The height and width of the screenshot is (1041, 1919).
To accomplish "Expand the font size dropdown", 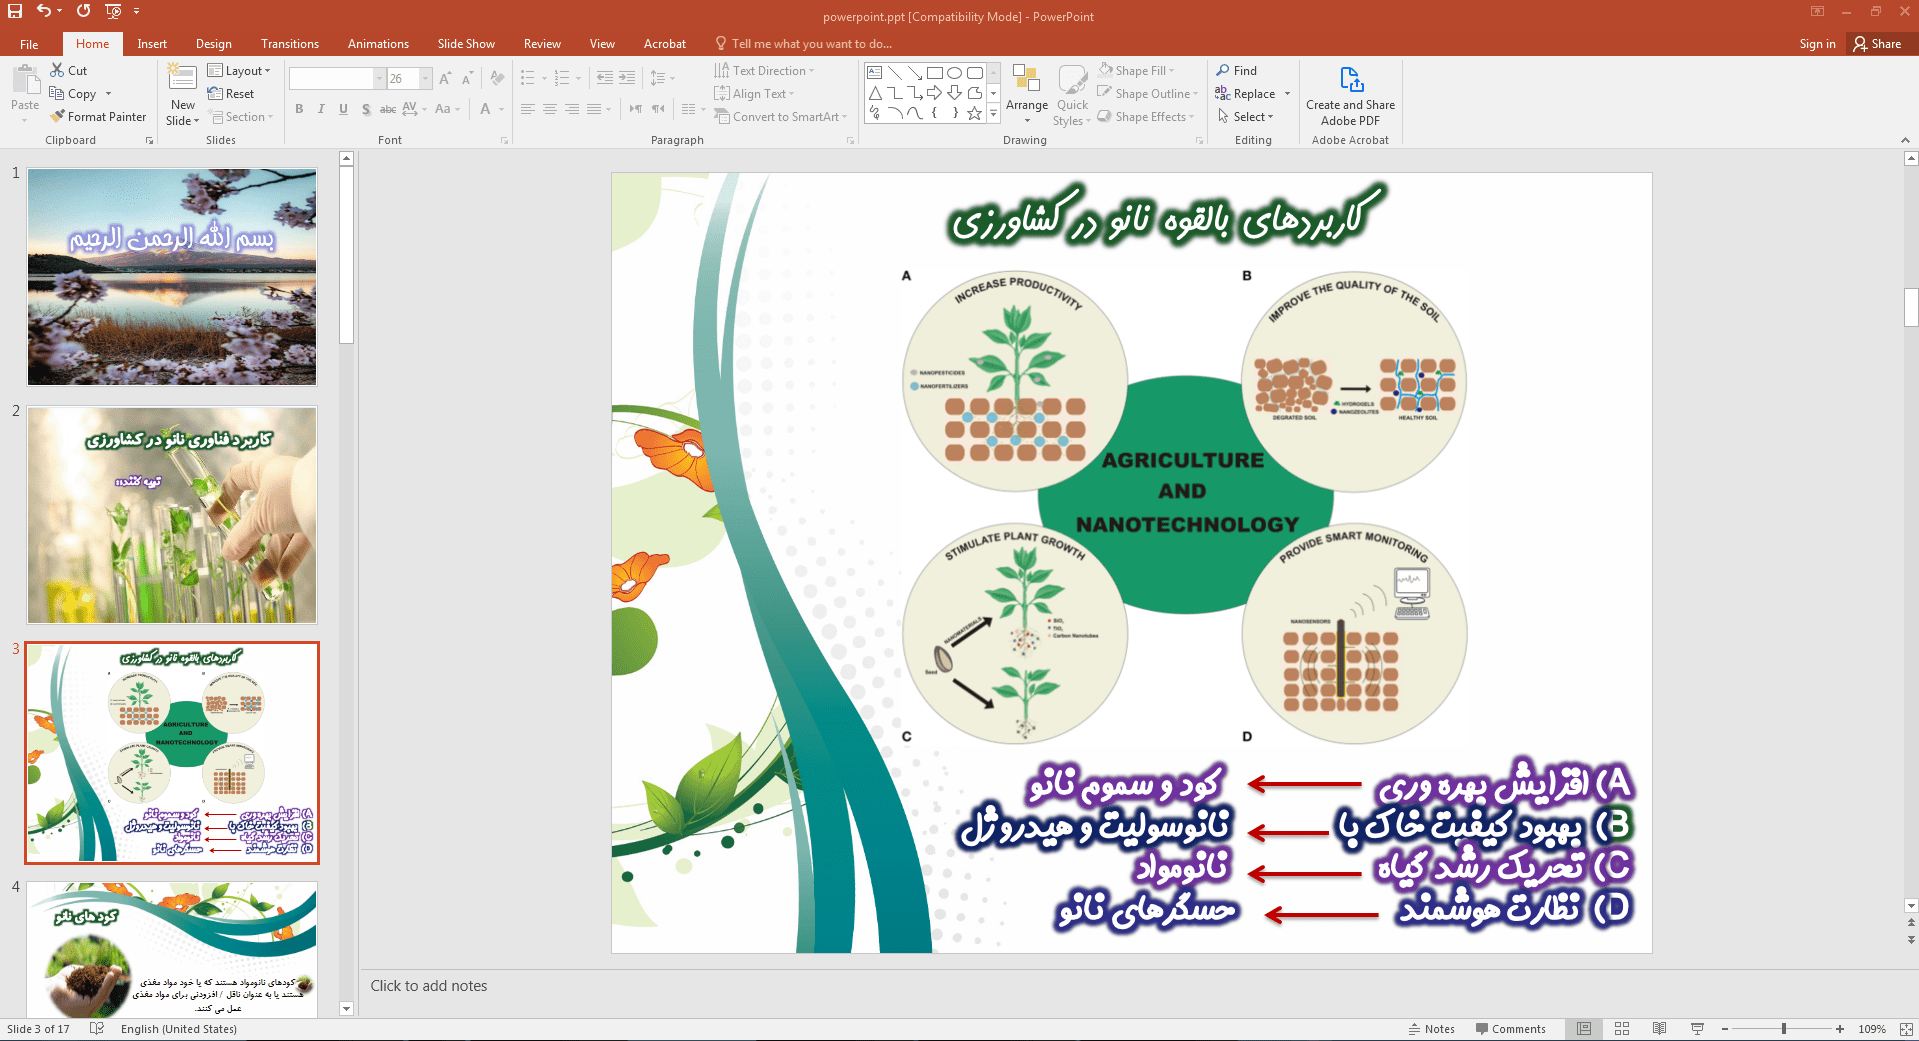I will point(426,79).
